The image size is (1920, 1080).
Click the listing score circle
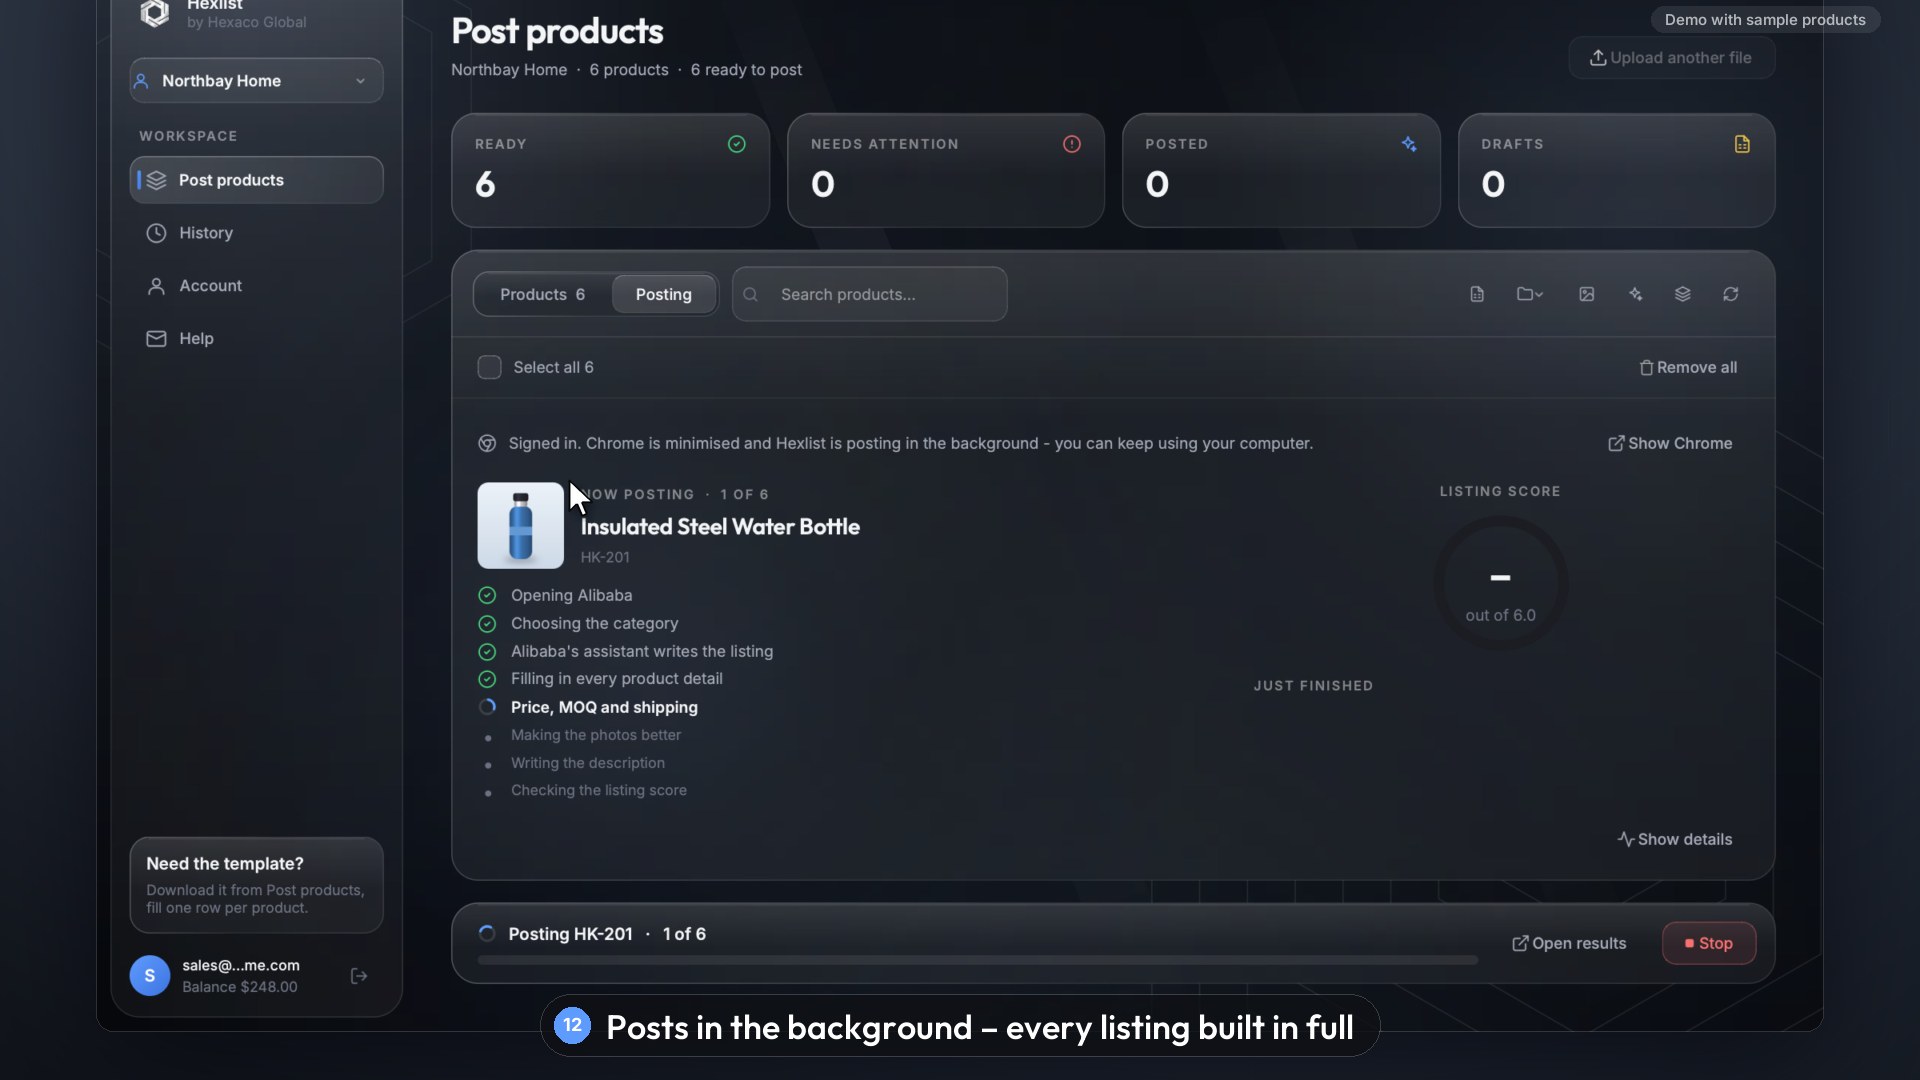point(1500,583)
